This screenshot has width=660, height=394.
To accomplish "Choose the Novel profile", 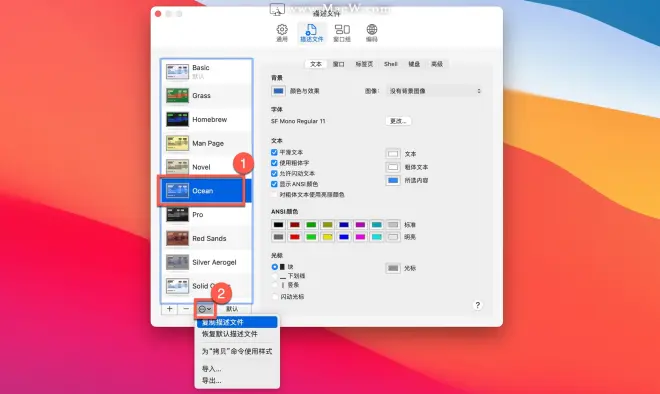I will (206, 167).
